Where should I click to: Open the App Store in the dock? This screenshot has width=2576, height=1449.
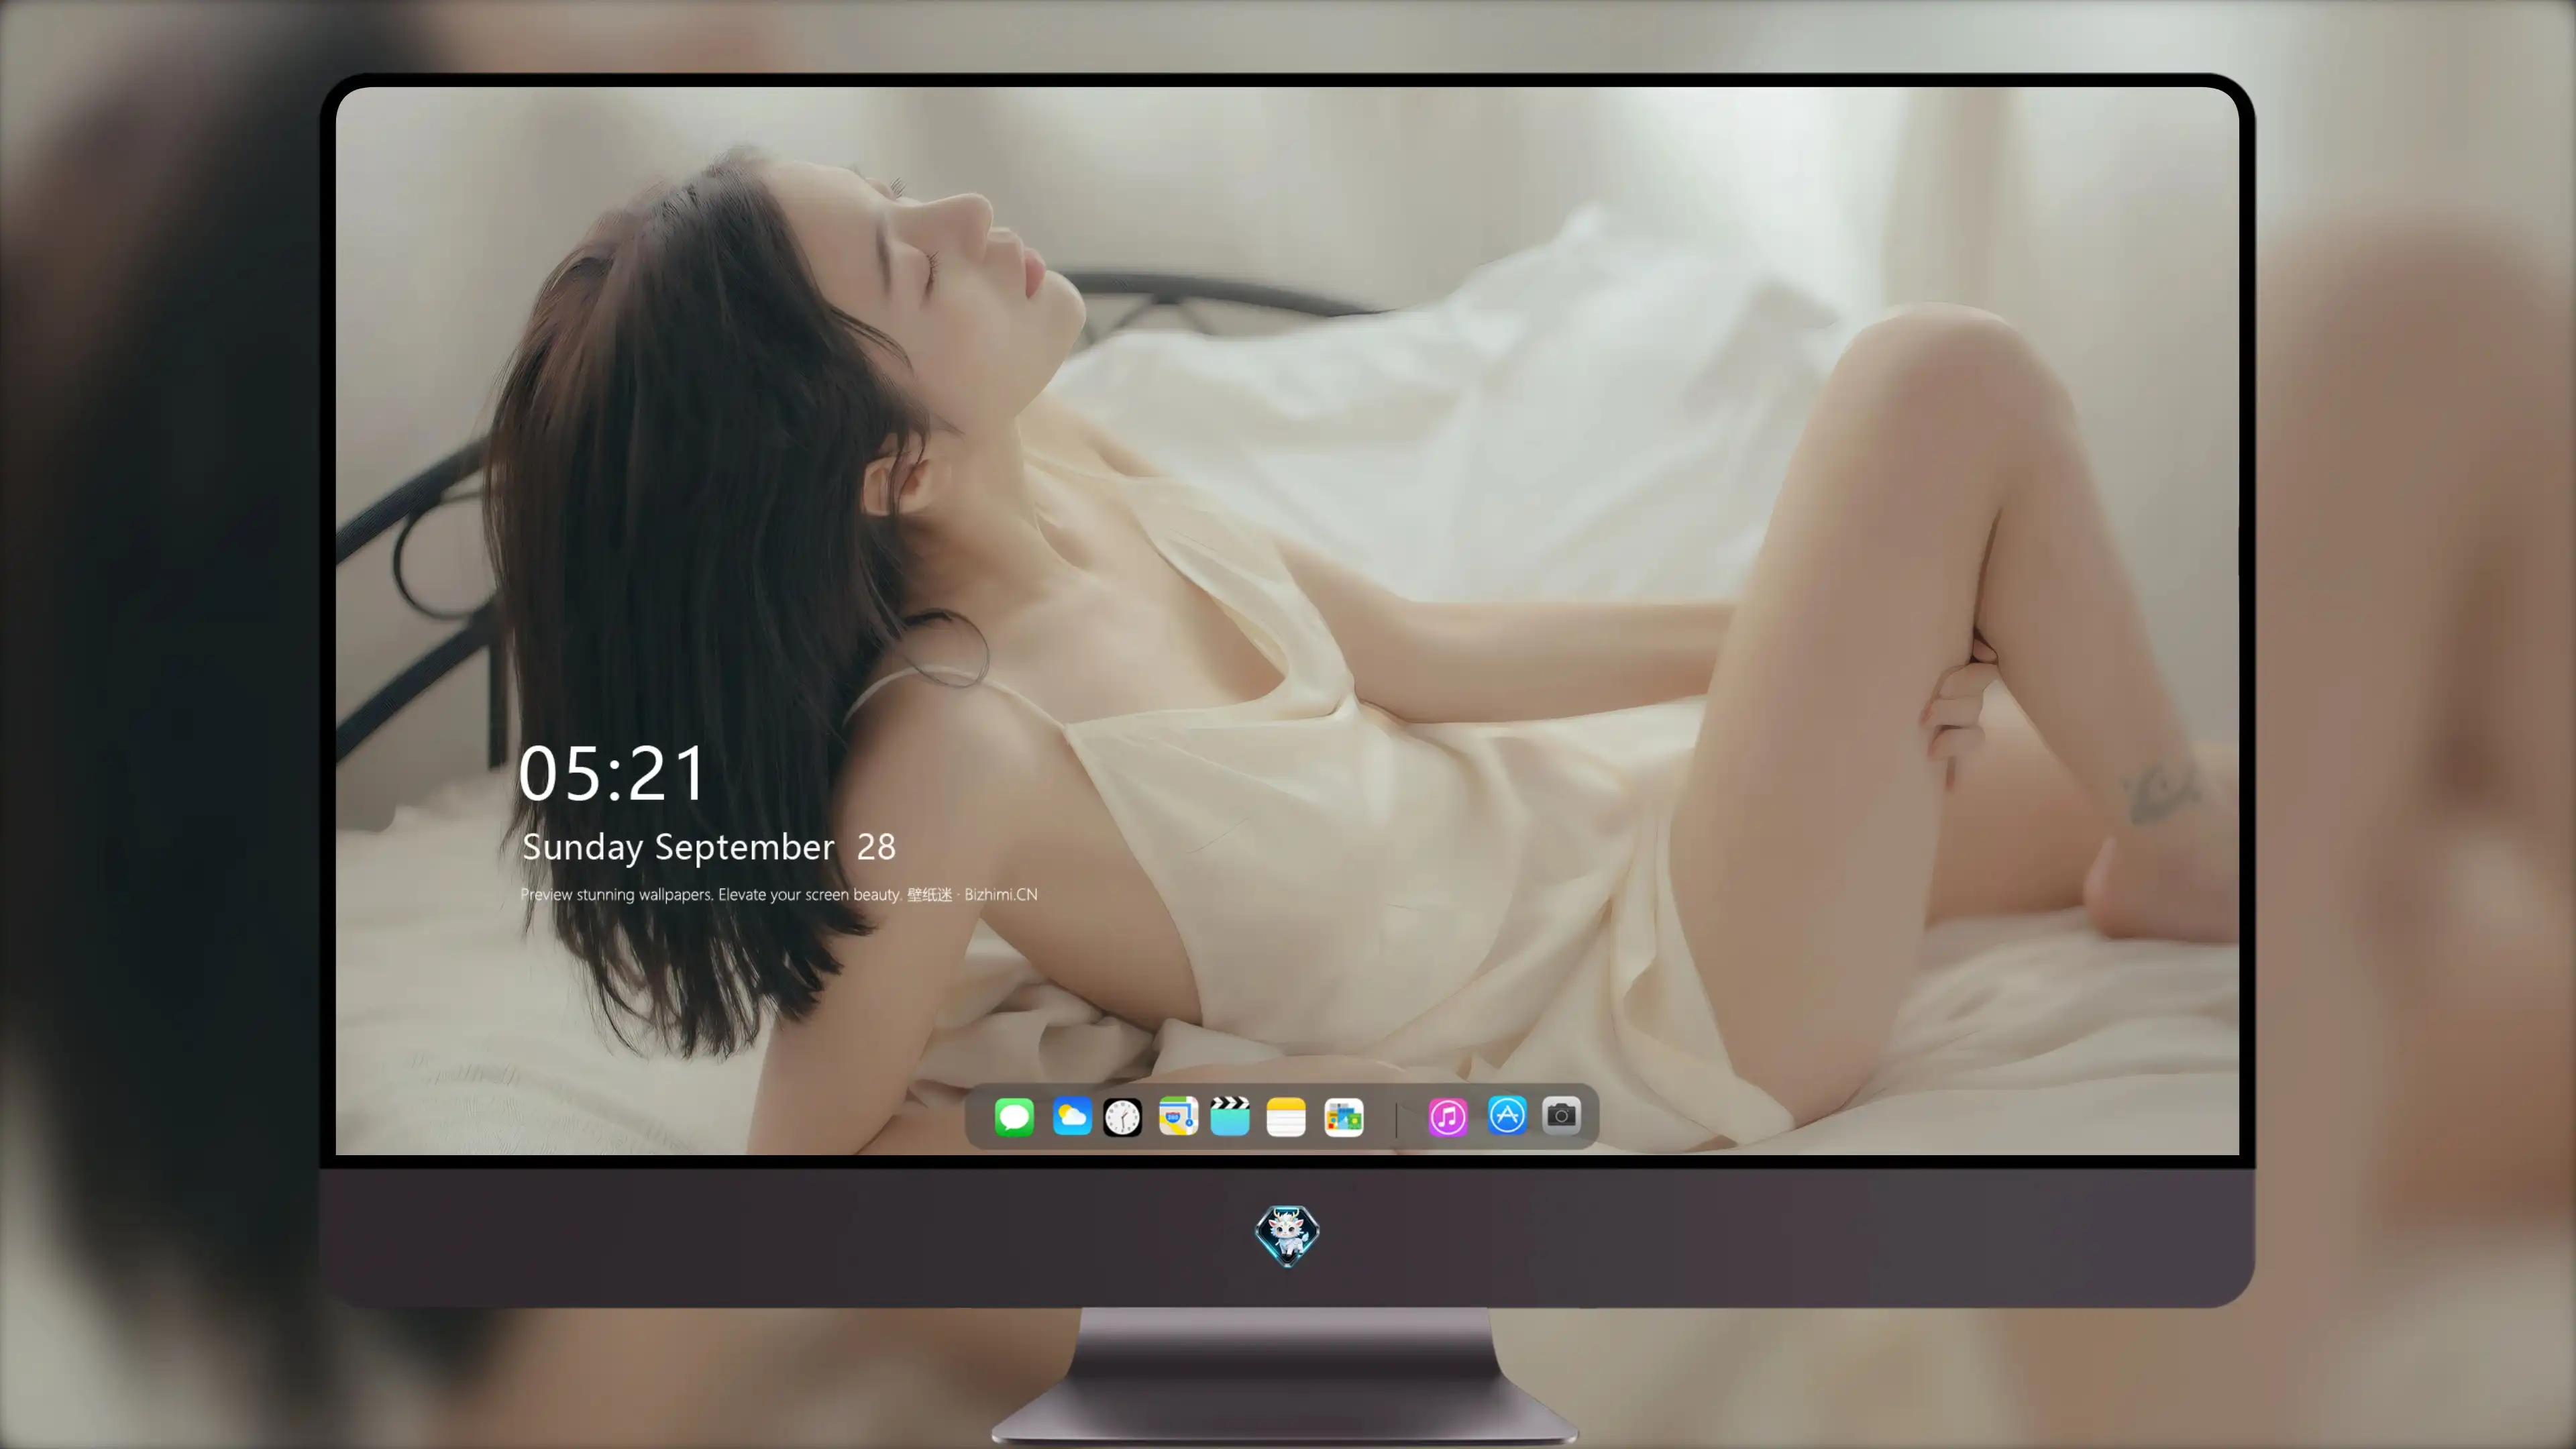click(x=1507, y=1115)
